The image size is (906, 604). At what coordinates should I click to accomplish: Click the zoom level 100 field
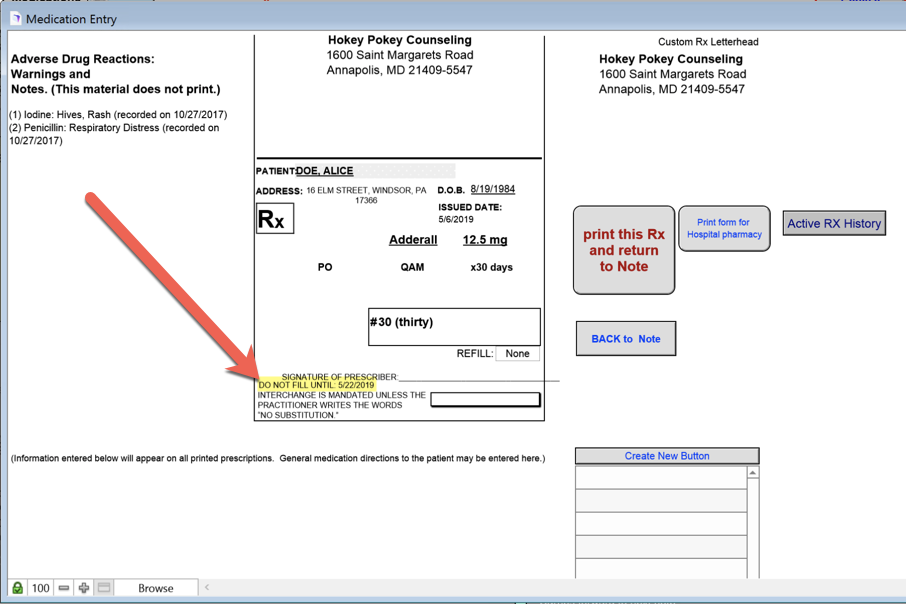click(41, 588)
